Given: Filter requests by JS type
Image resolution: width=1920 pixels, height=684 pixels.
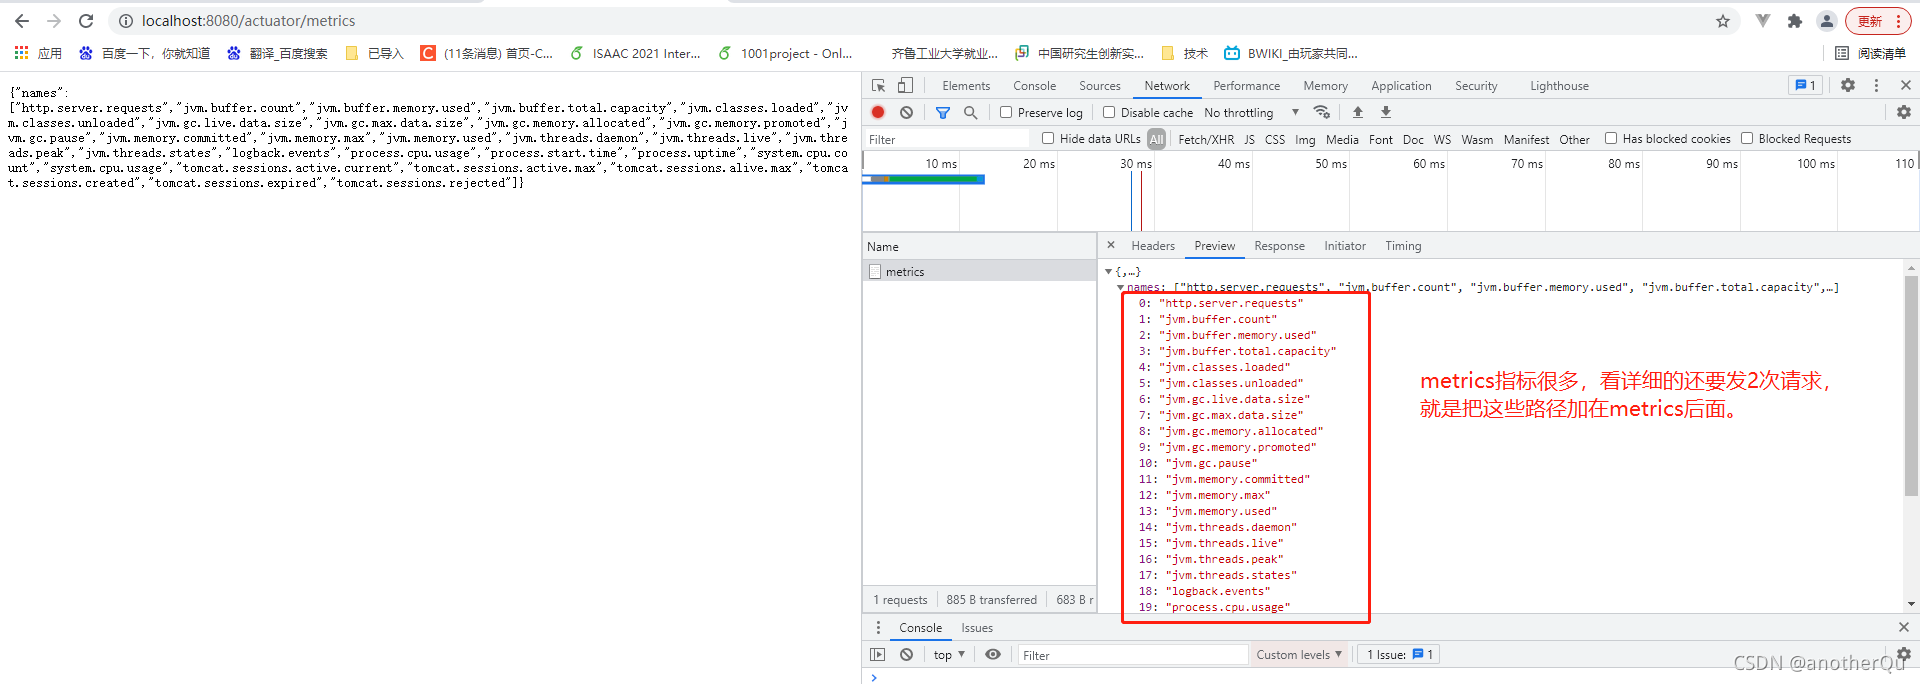Looking at the screenshot, I should pos(1249,140).
